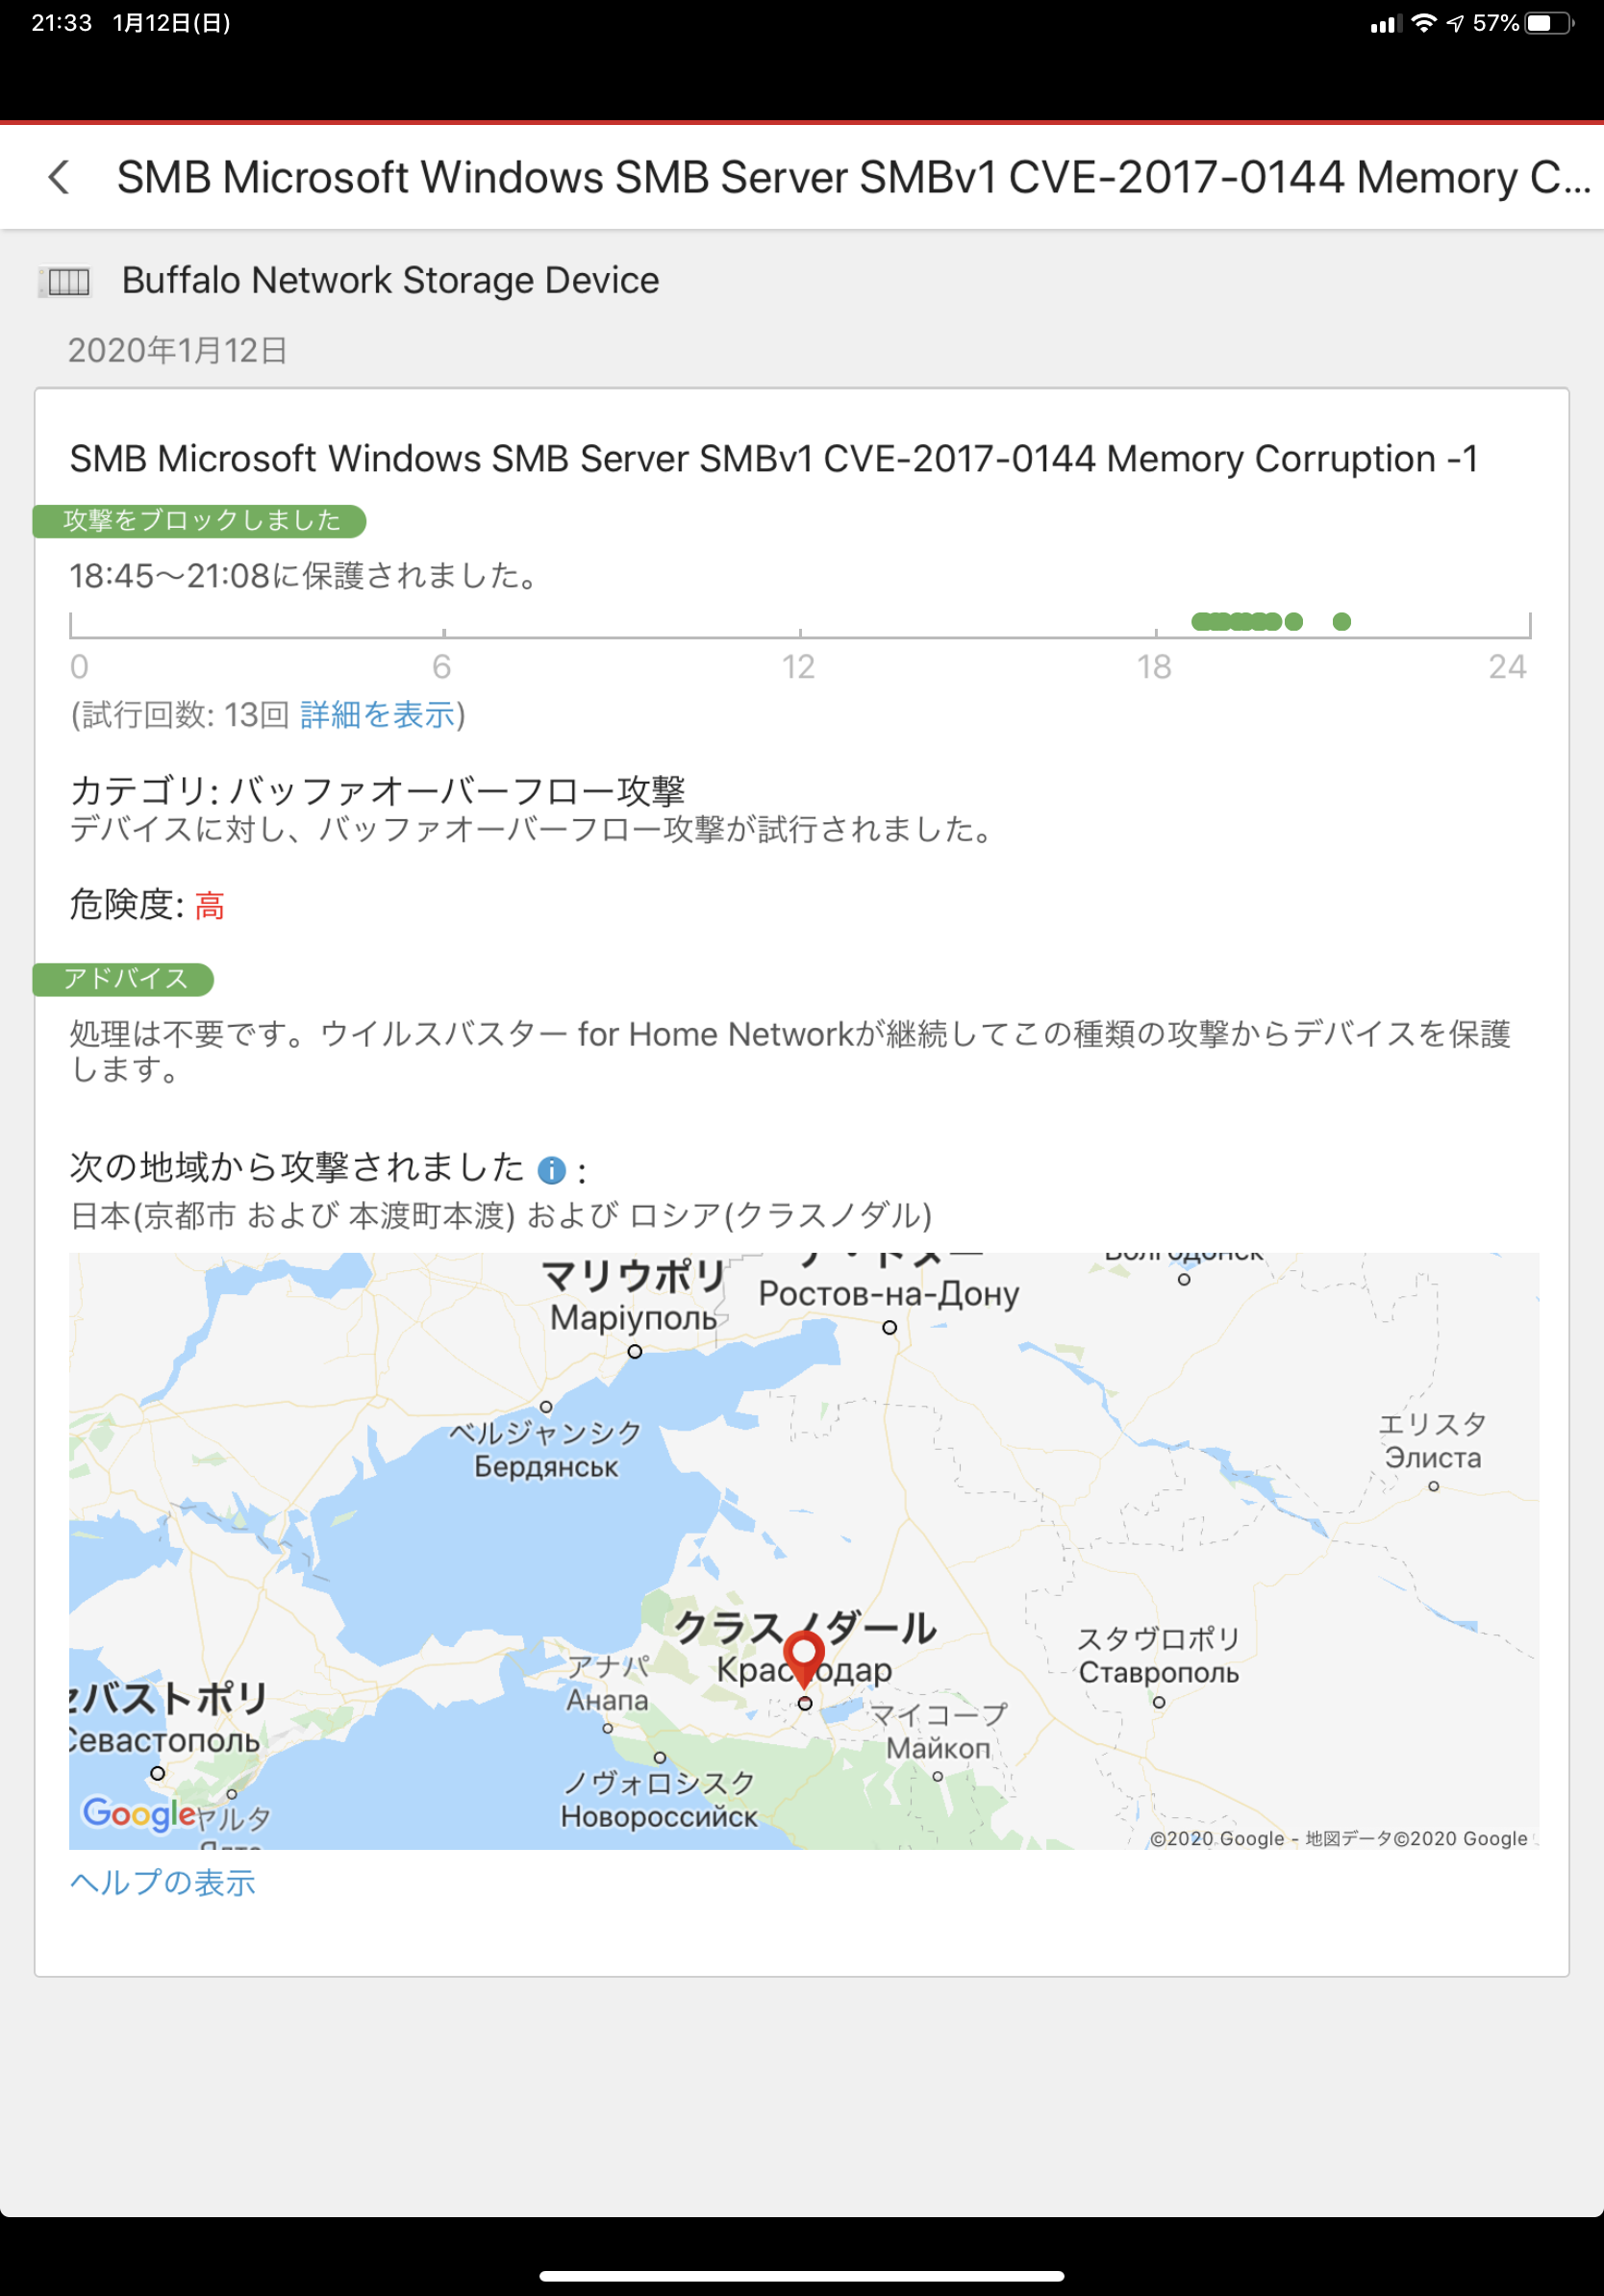Tap the 18:45～21:08に保護されました text
Image resolution: width=1604 pixels, height=2296 pixels.
point(305,576)
